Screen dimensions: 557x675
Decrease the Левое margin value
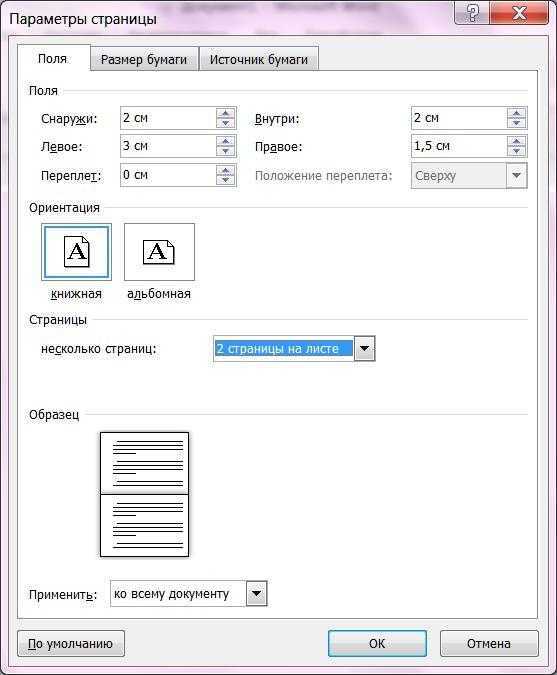(x=226, y=151)
